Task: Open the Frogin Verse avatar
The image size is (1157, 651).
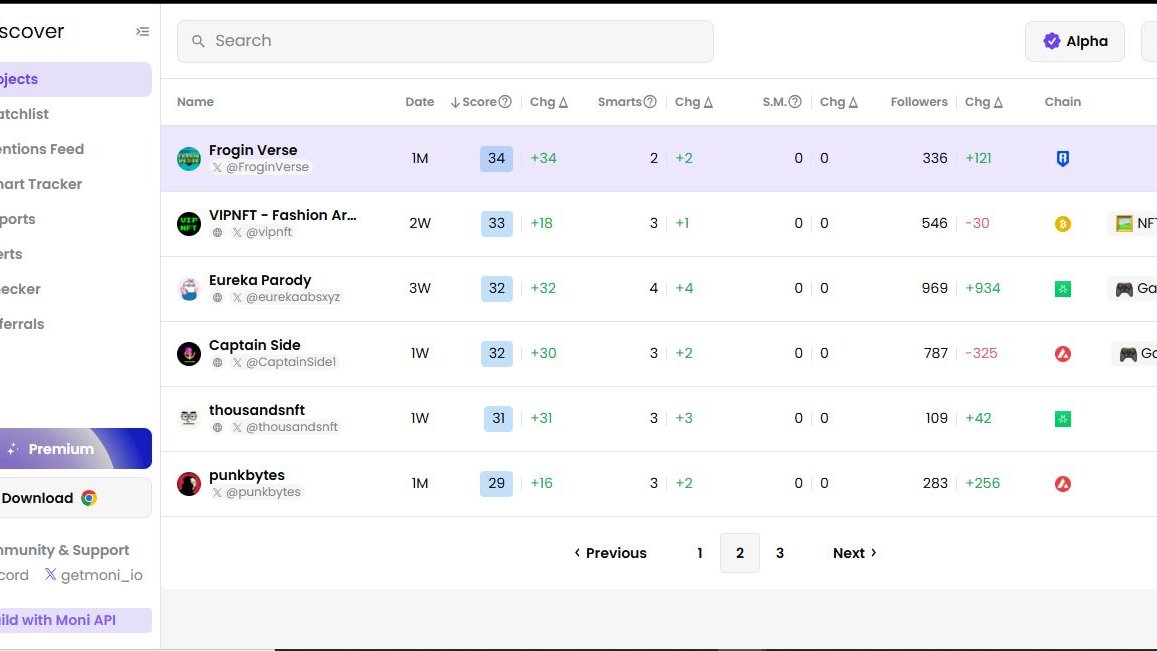Action: pyautogui.click(x=189, y=159)
